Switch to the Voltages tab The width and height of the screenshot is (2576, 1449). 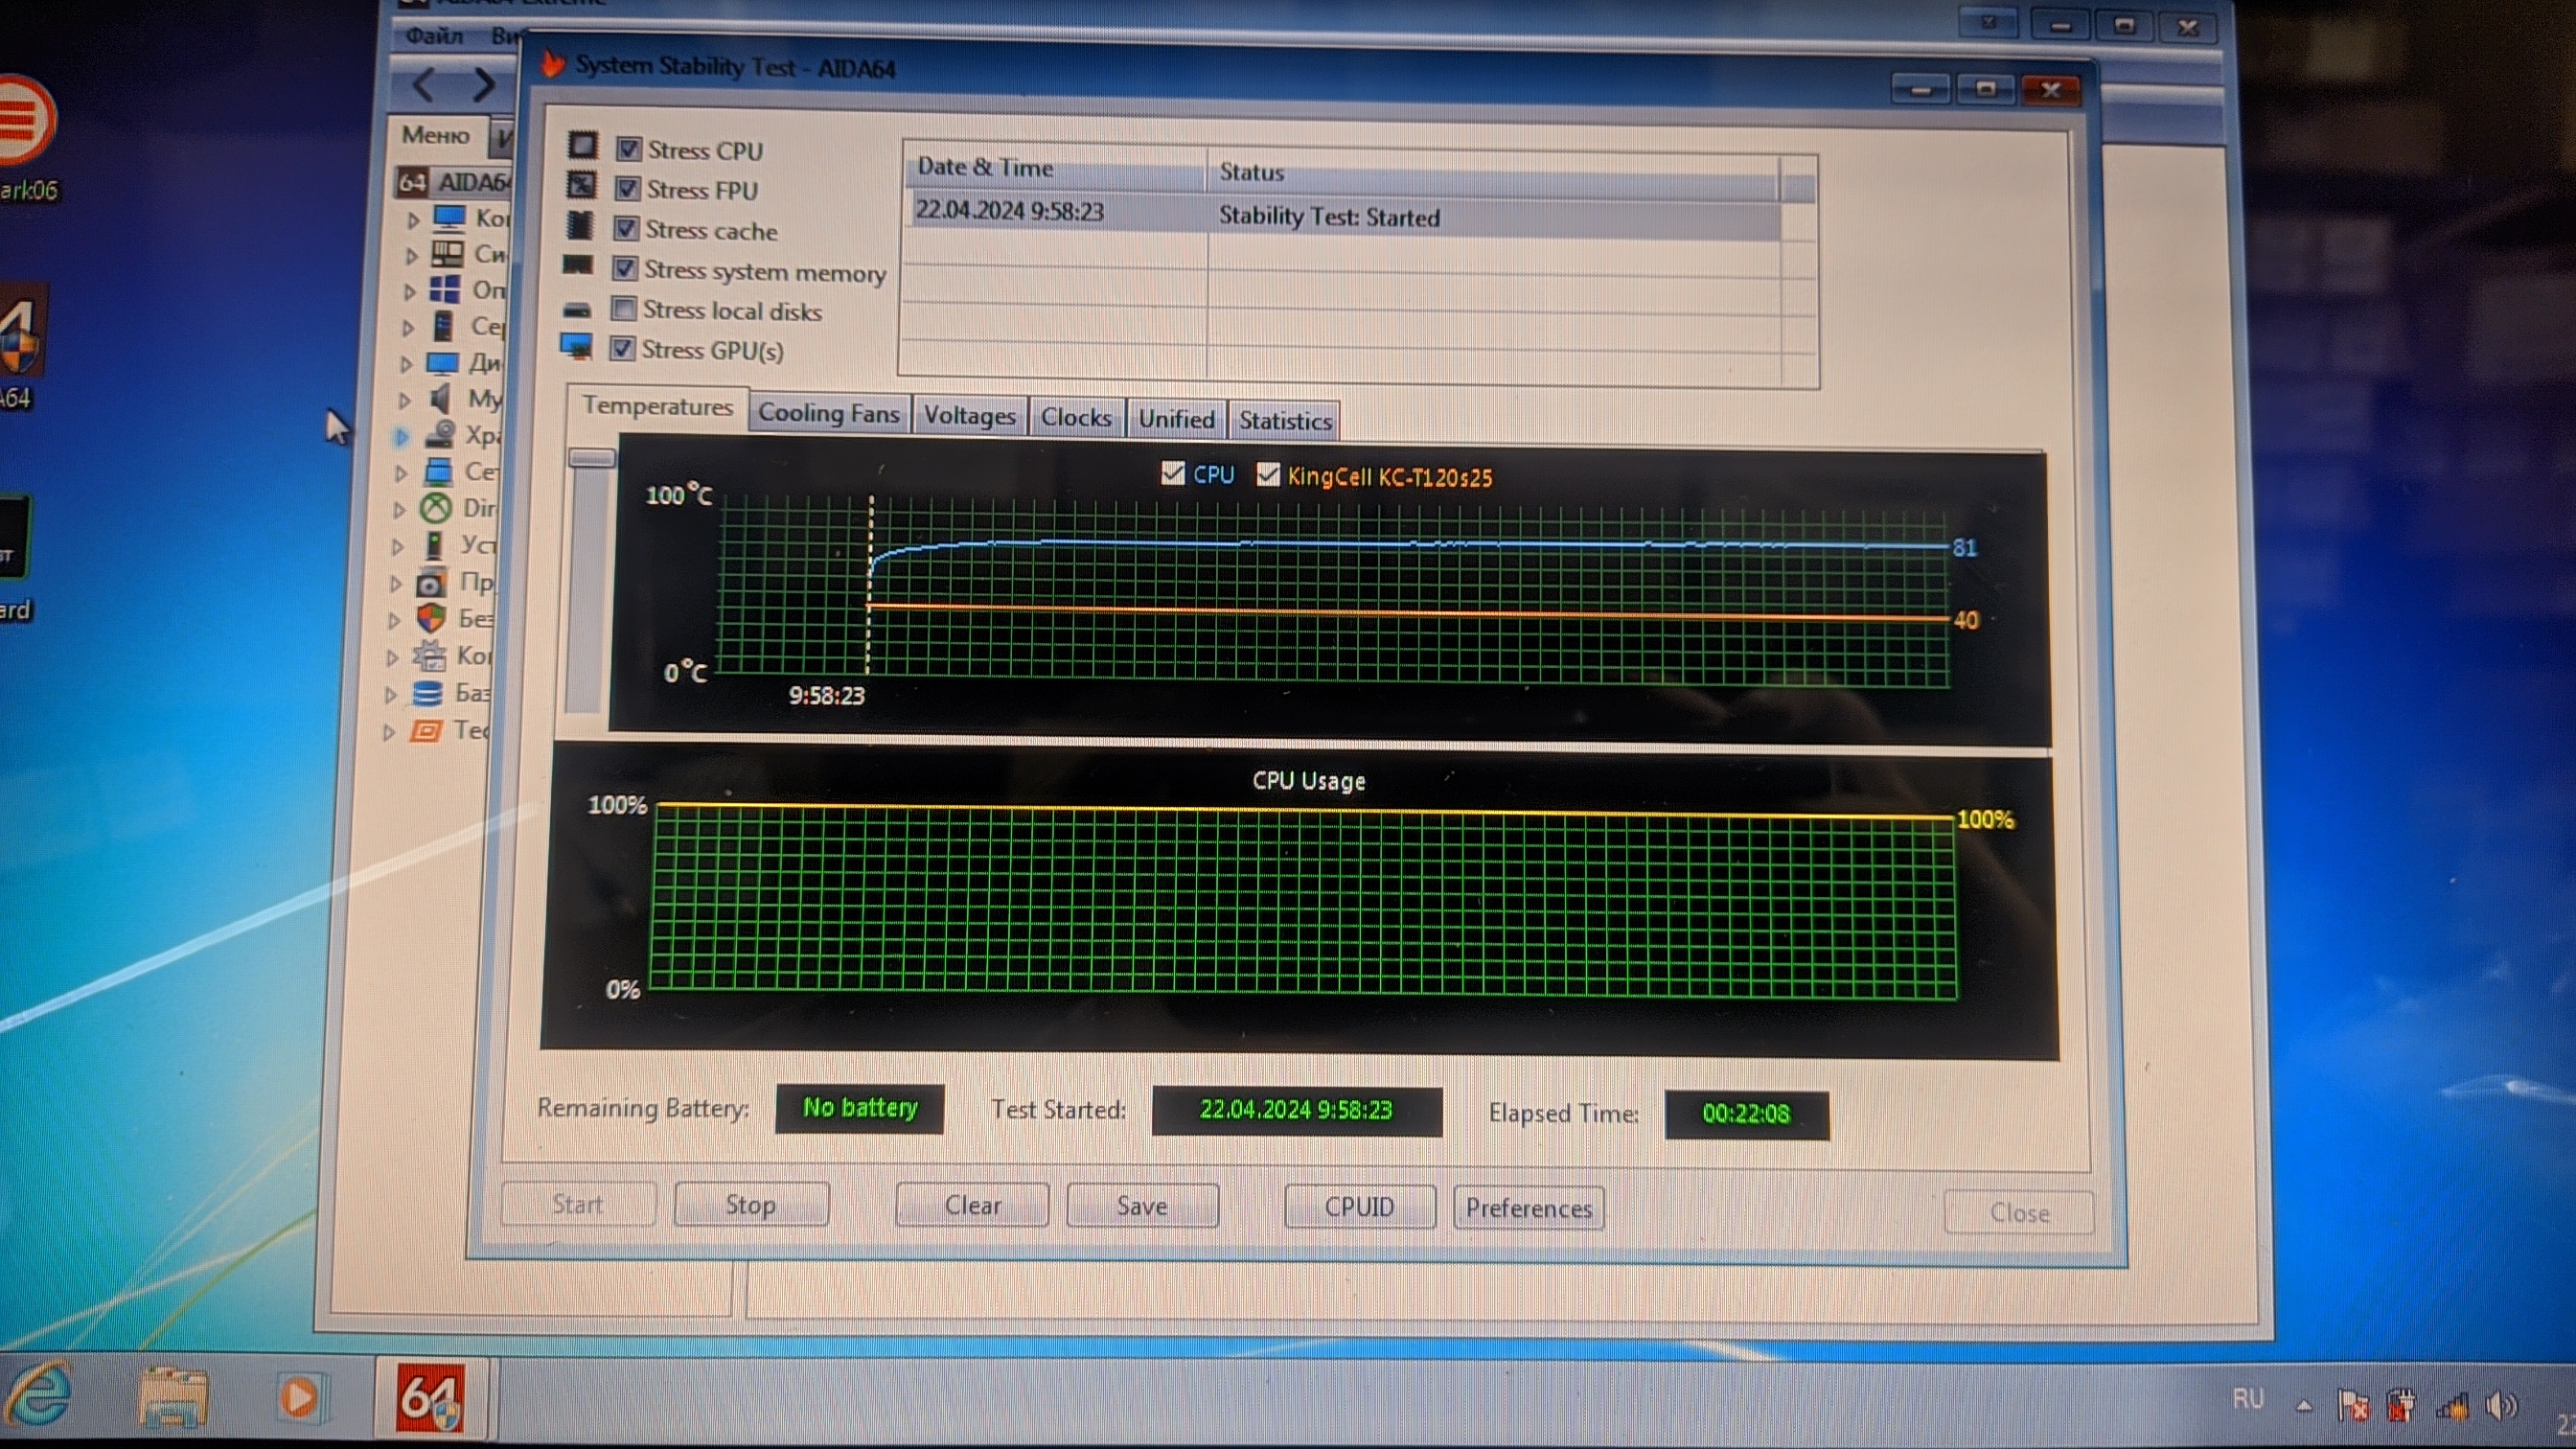click(x=969, y=415)
